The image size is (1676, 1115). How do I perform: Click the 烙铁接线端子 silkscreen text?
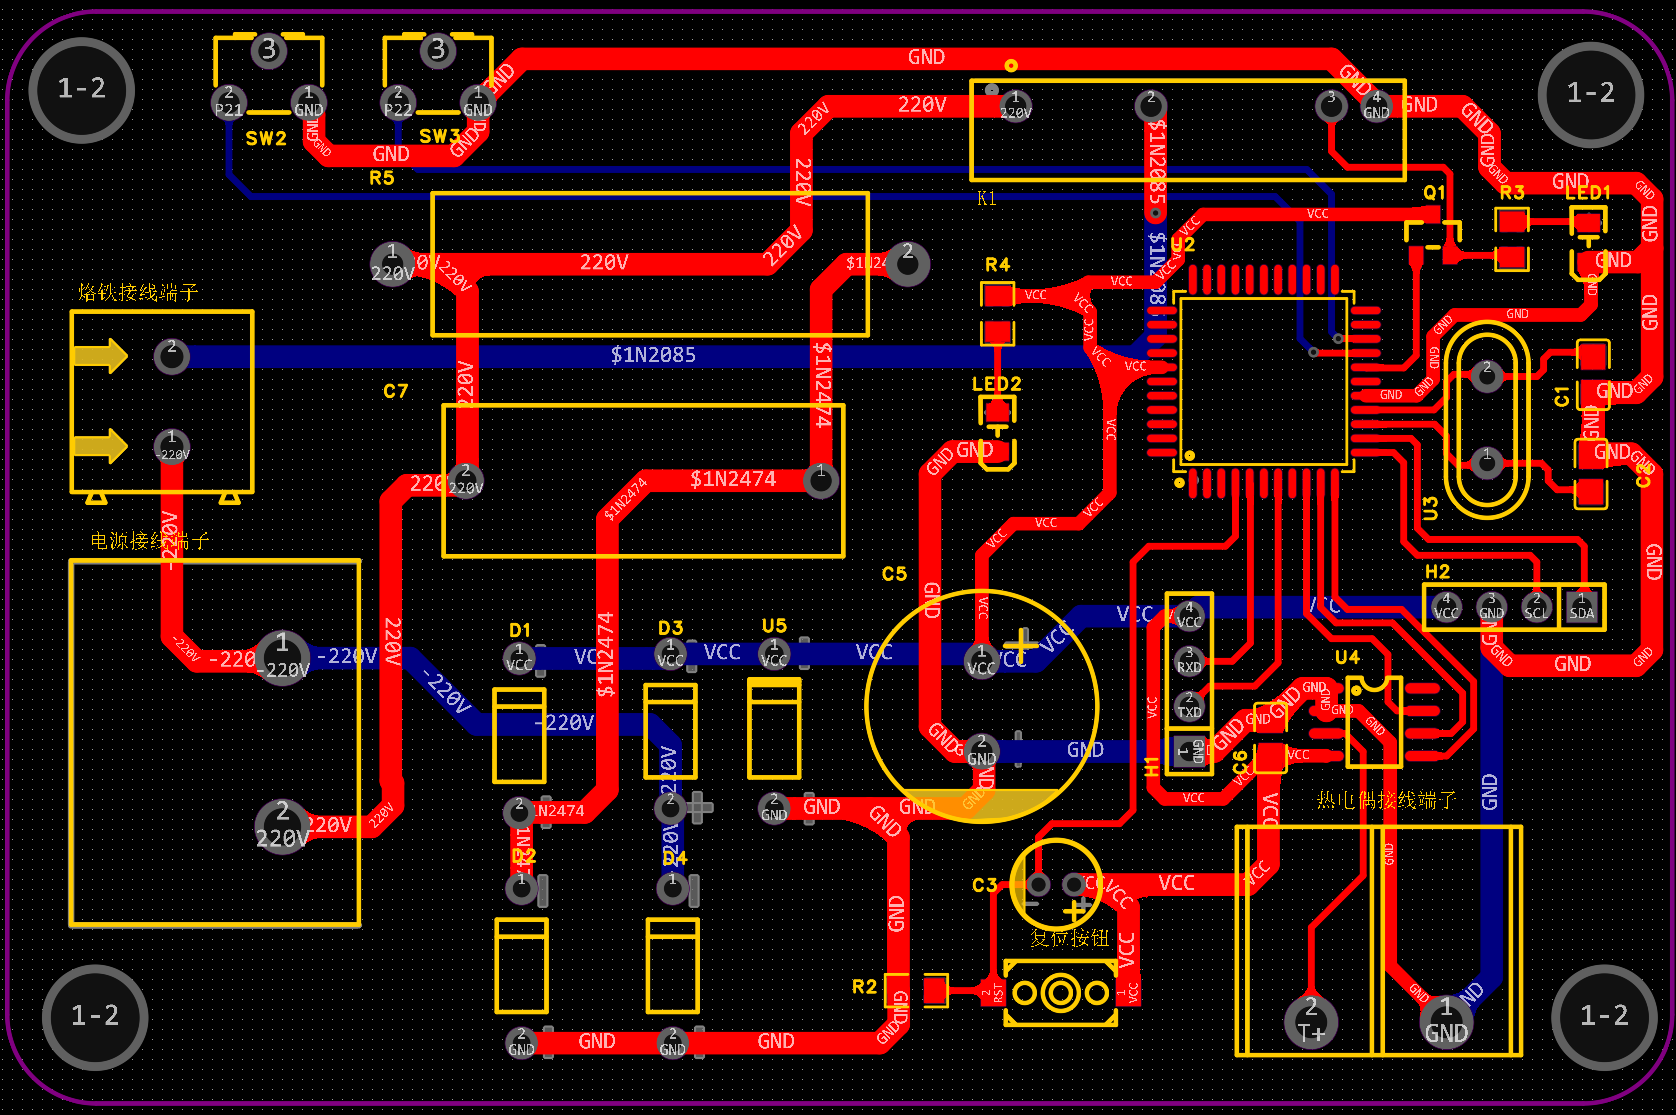click(x=138, y=292)
